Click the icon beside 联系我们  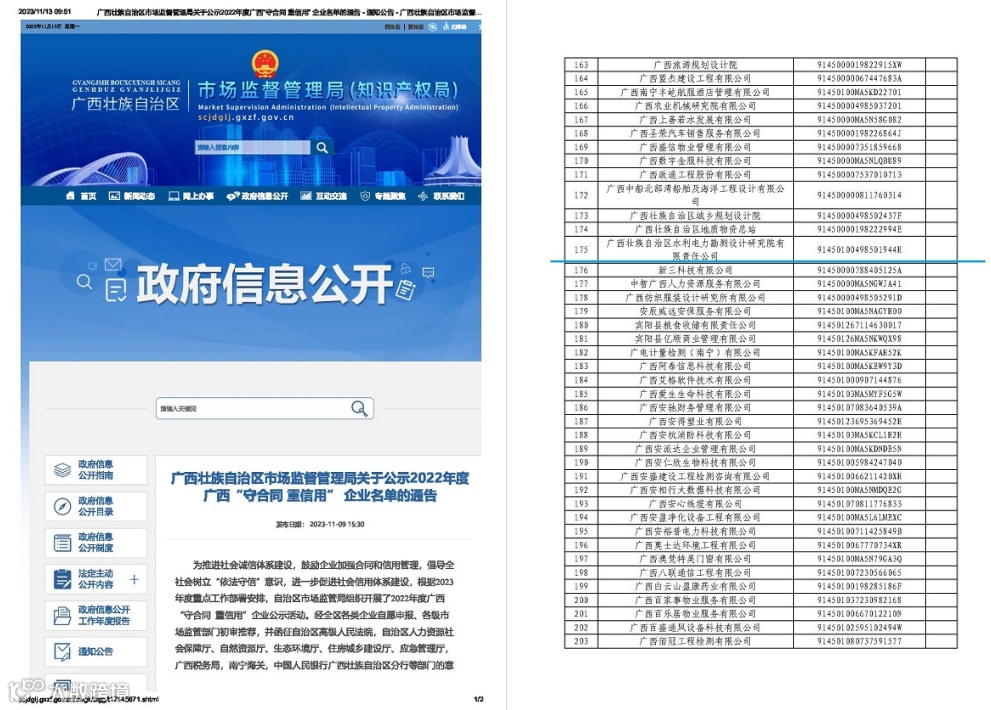(423, 196)
